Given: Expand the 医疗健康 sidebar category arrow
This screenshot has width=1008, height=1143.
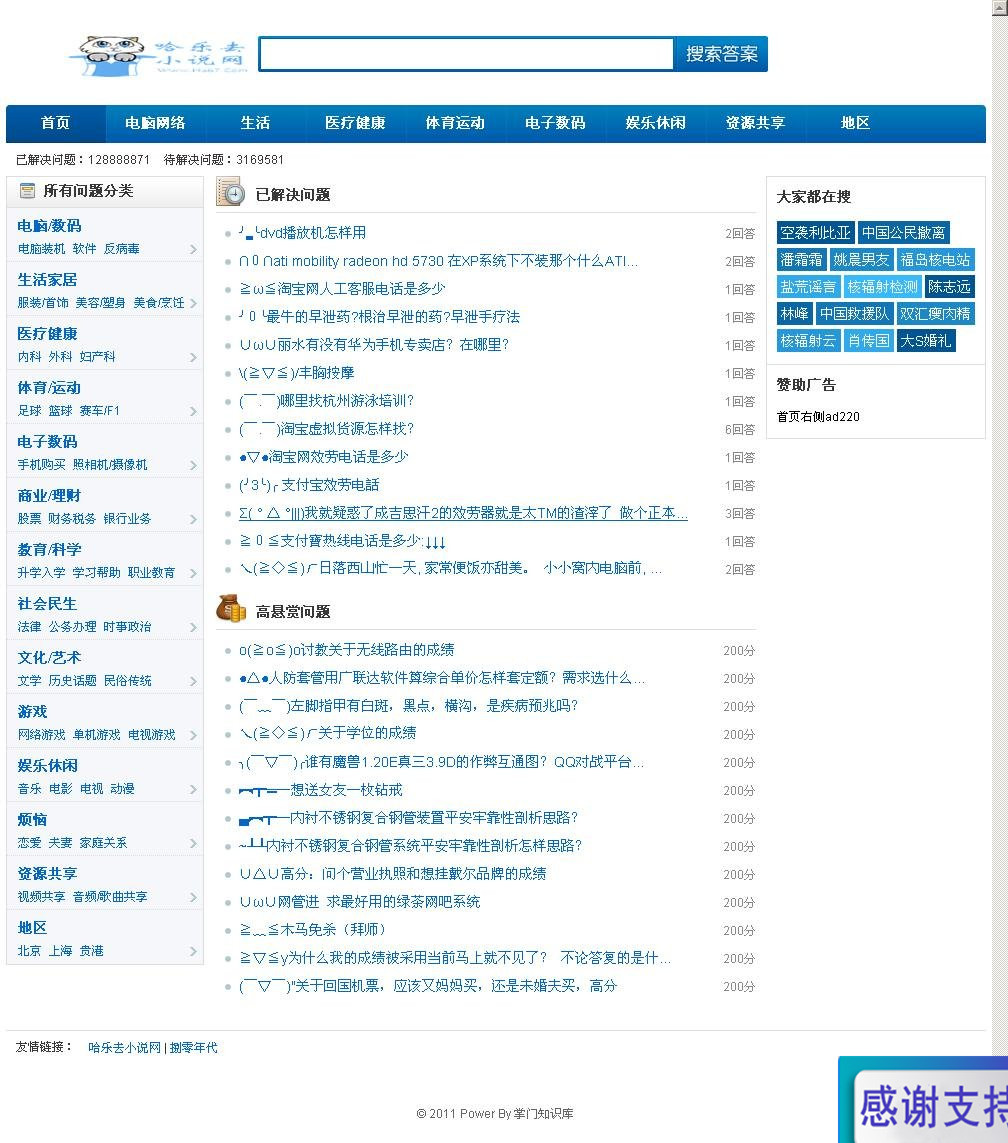Looking at the screenshot, I should point(193,357).
